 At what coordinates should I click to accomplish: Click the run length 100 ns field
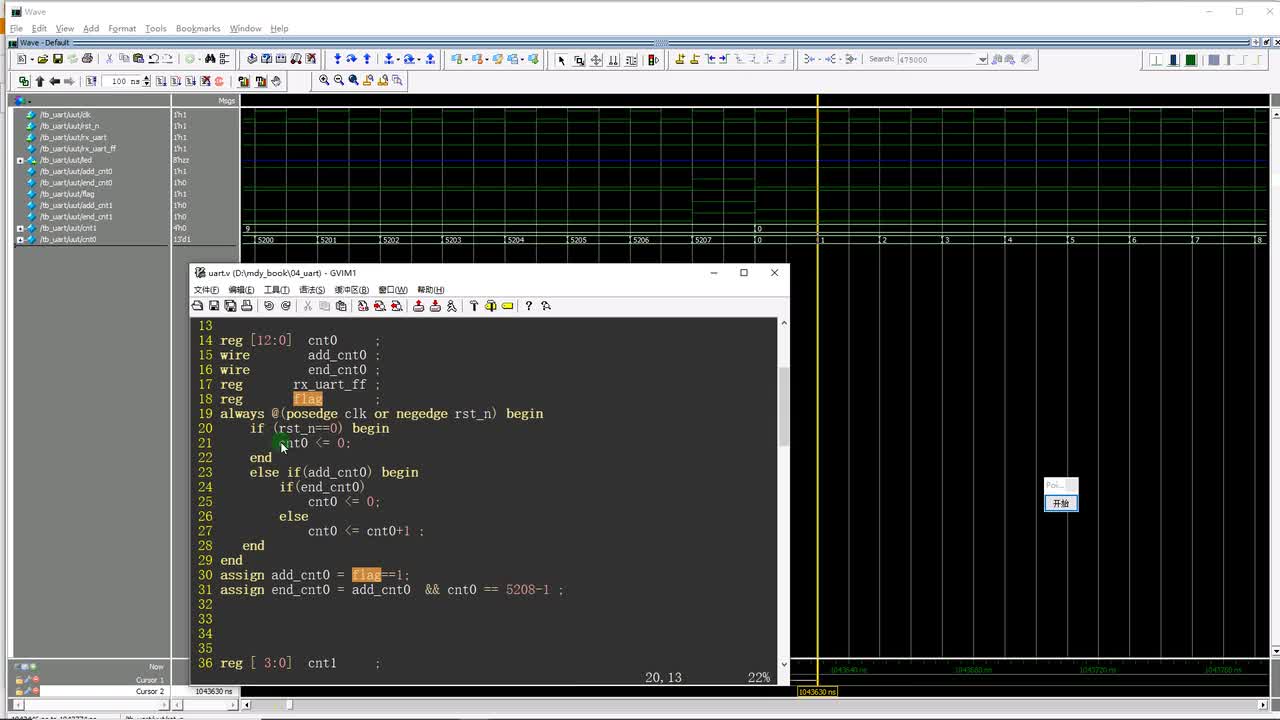123,81
